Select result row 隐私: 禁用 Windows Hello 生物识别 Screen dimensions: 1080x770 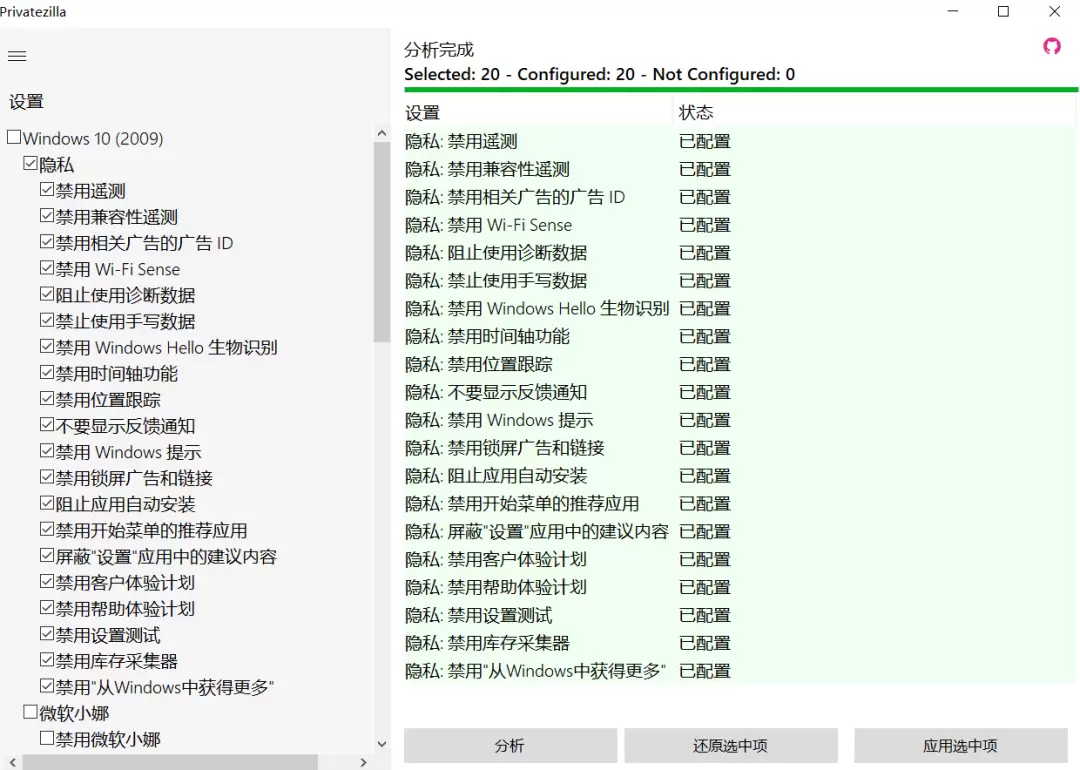pos(740,309)
